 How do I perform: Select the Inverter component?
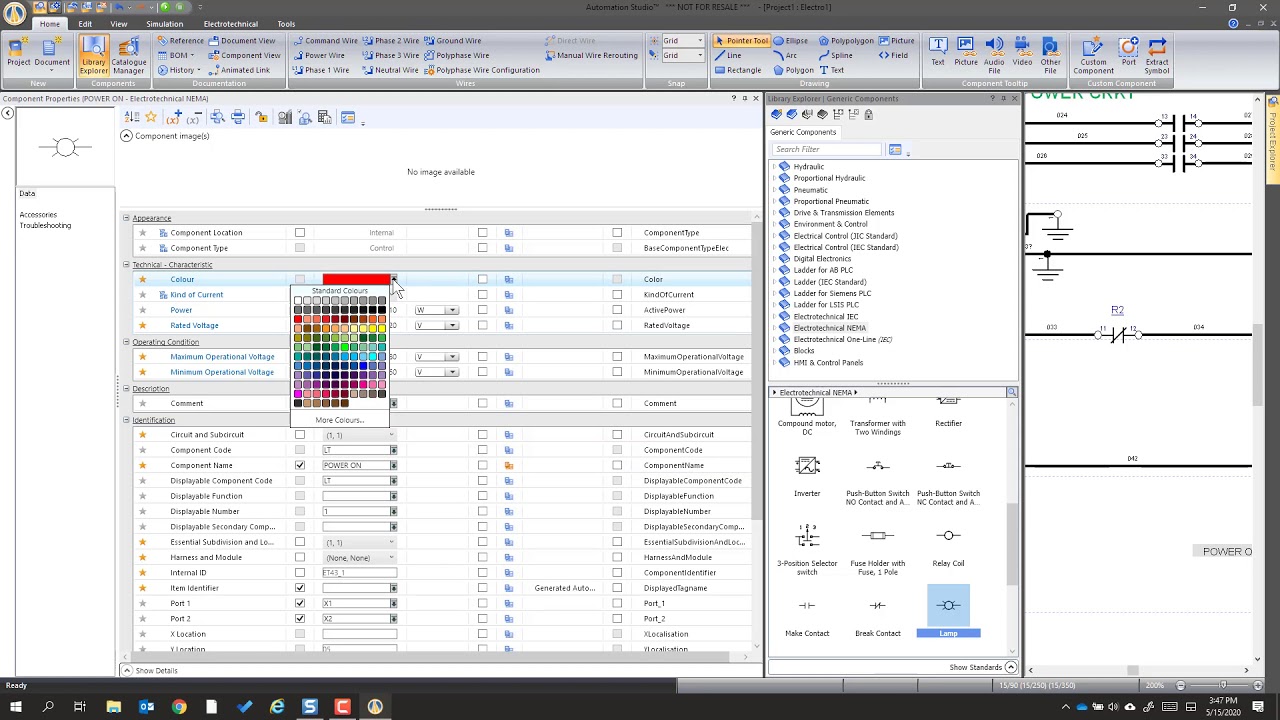point(807,476)
